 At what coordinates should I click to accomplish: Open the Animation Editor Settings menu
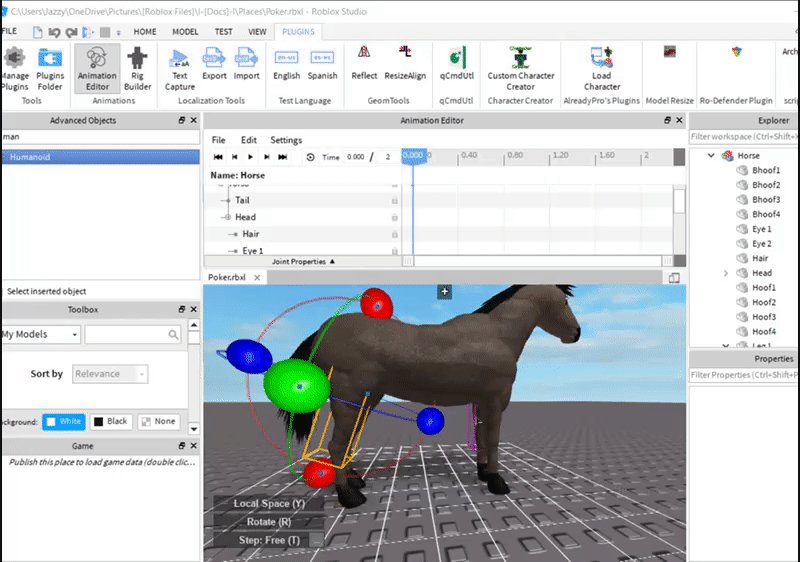click(286, 140)
